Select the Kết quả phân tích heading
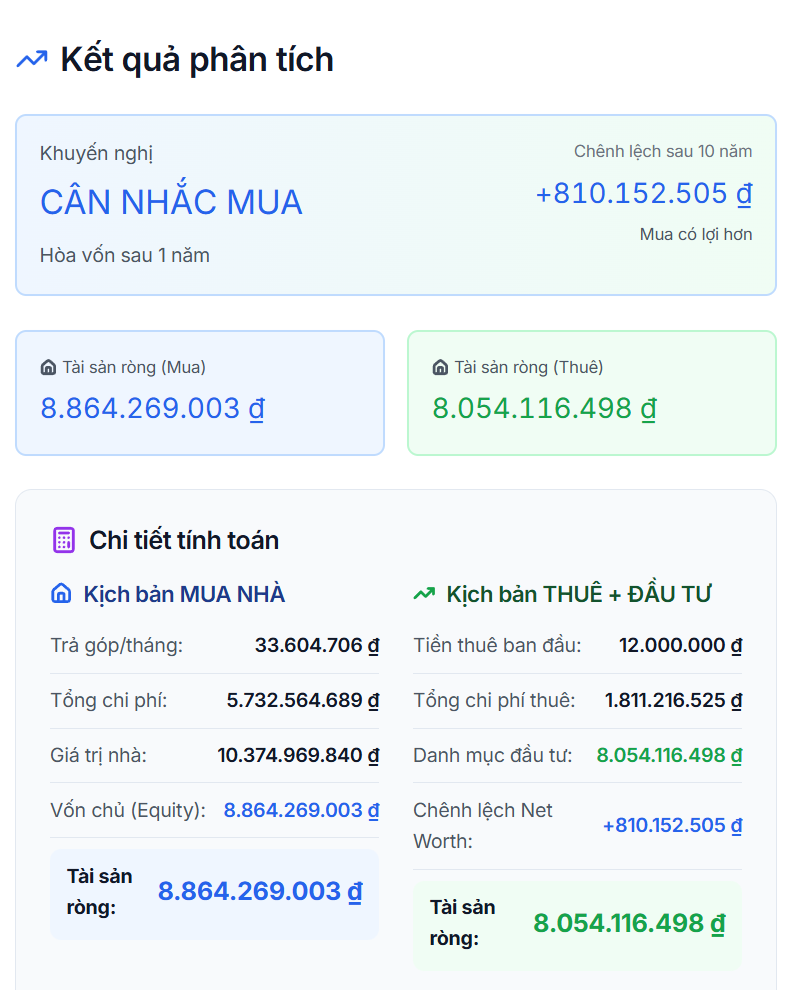 (197, 60)
